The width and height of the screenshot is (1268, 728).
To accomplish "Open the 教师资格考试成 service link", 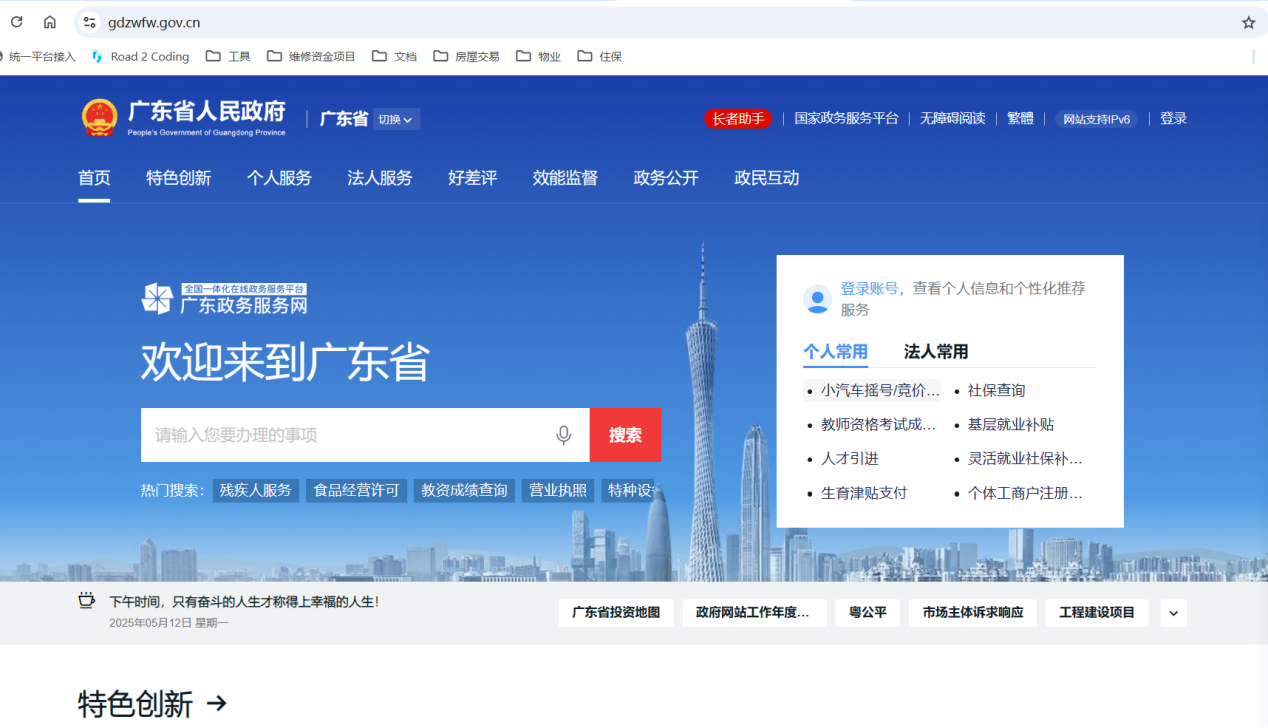I will pos(879,424).
